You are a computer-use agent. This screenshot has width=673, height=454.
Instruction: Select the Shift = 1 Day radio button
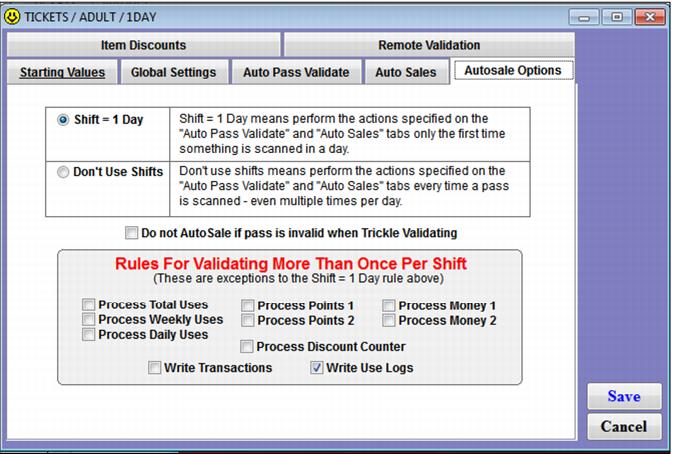pos(63,120)
